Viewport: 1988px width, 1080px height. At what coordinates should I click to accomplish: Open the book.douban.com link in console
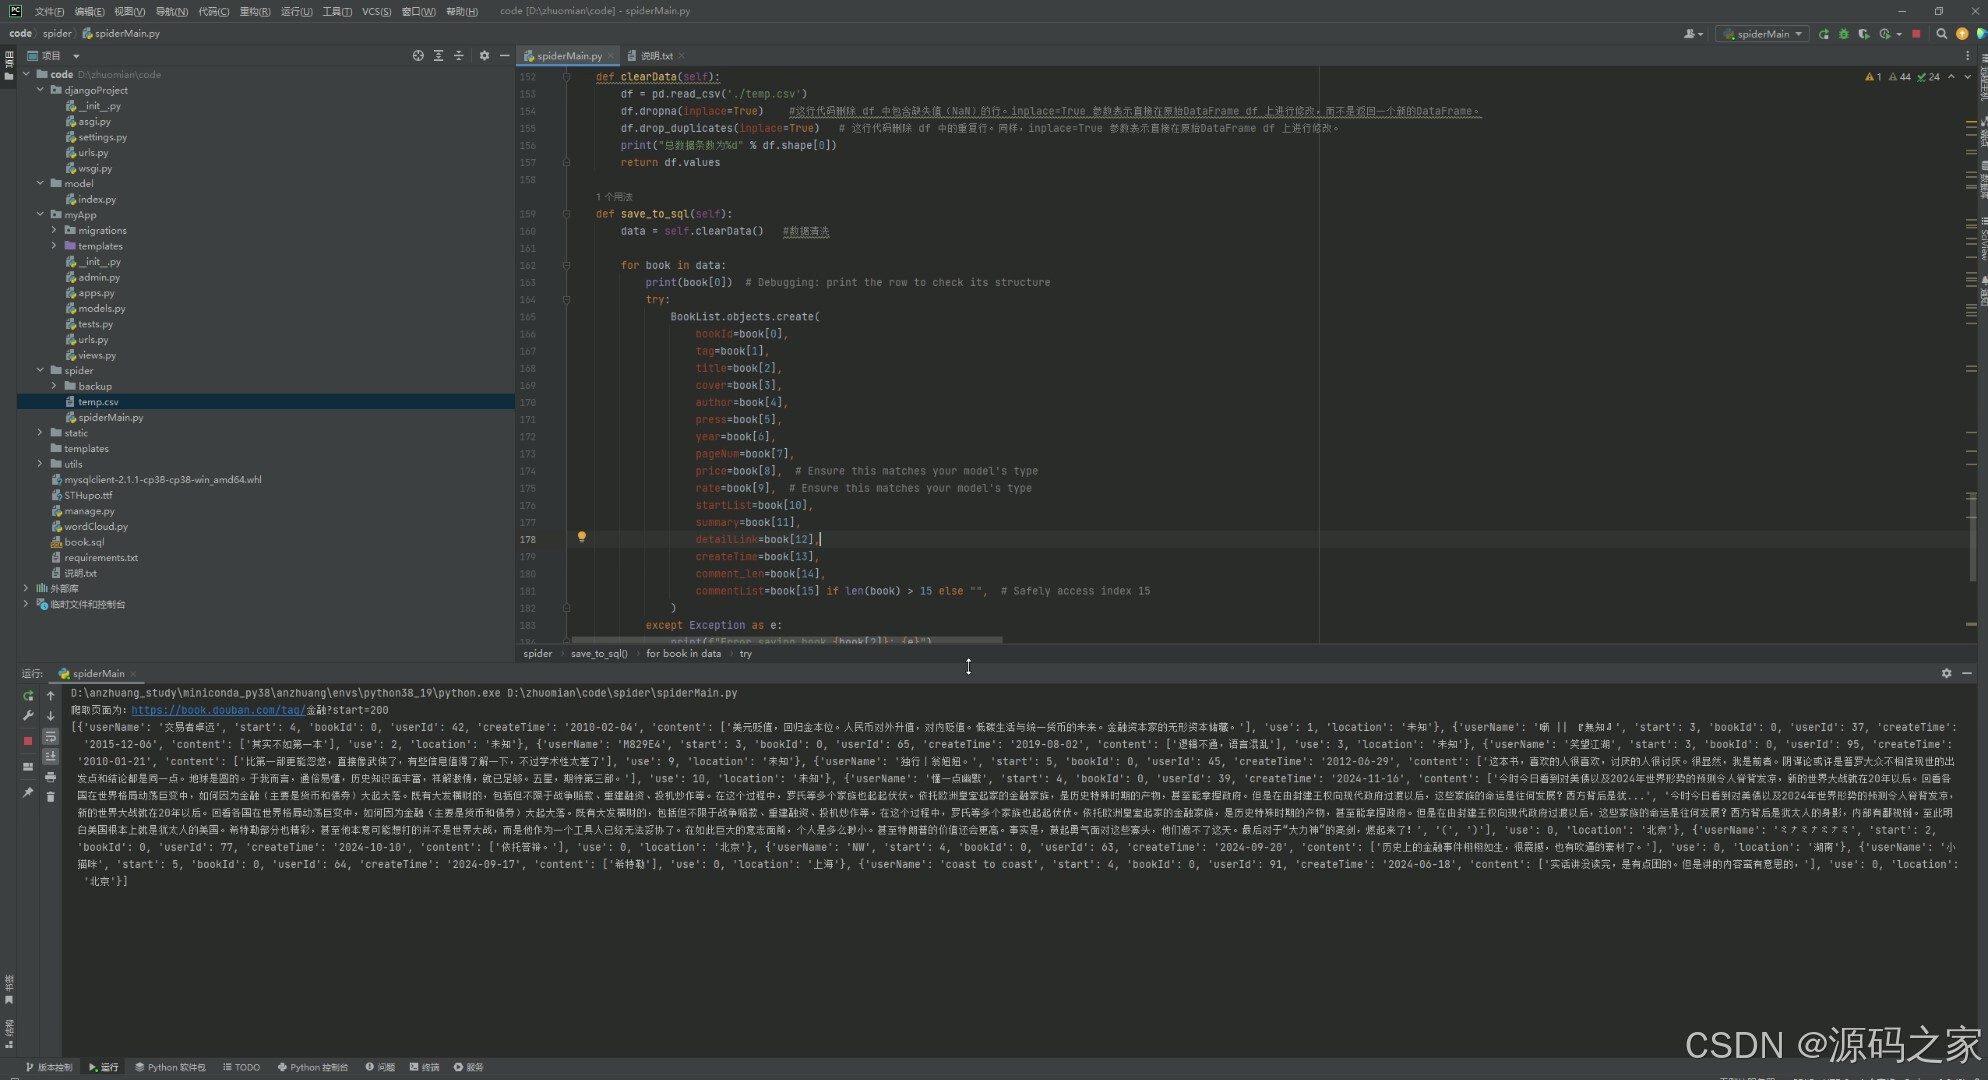pyautogui.click(x=217, y=710)
